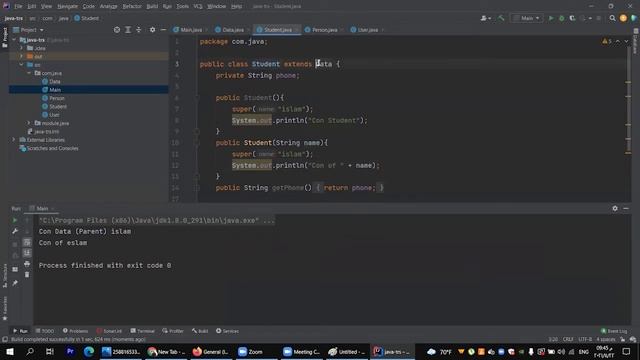Open Main run configuration dropdown

click(527, 18)
